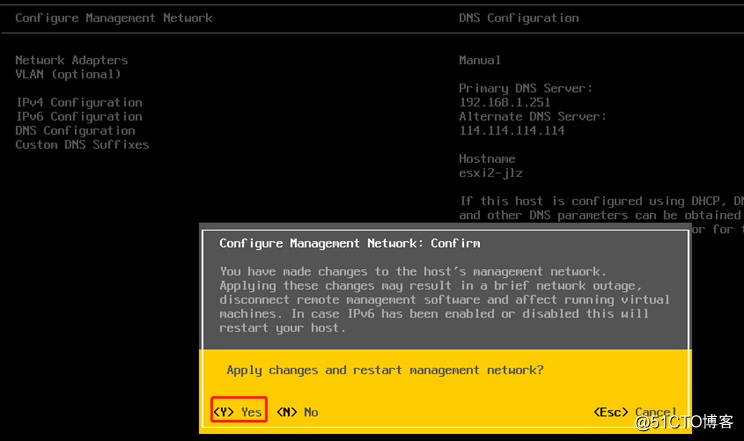Open IPv4 Configuration entry
The image size is (744, 441).
coord(79,103)
